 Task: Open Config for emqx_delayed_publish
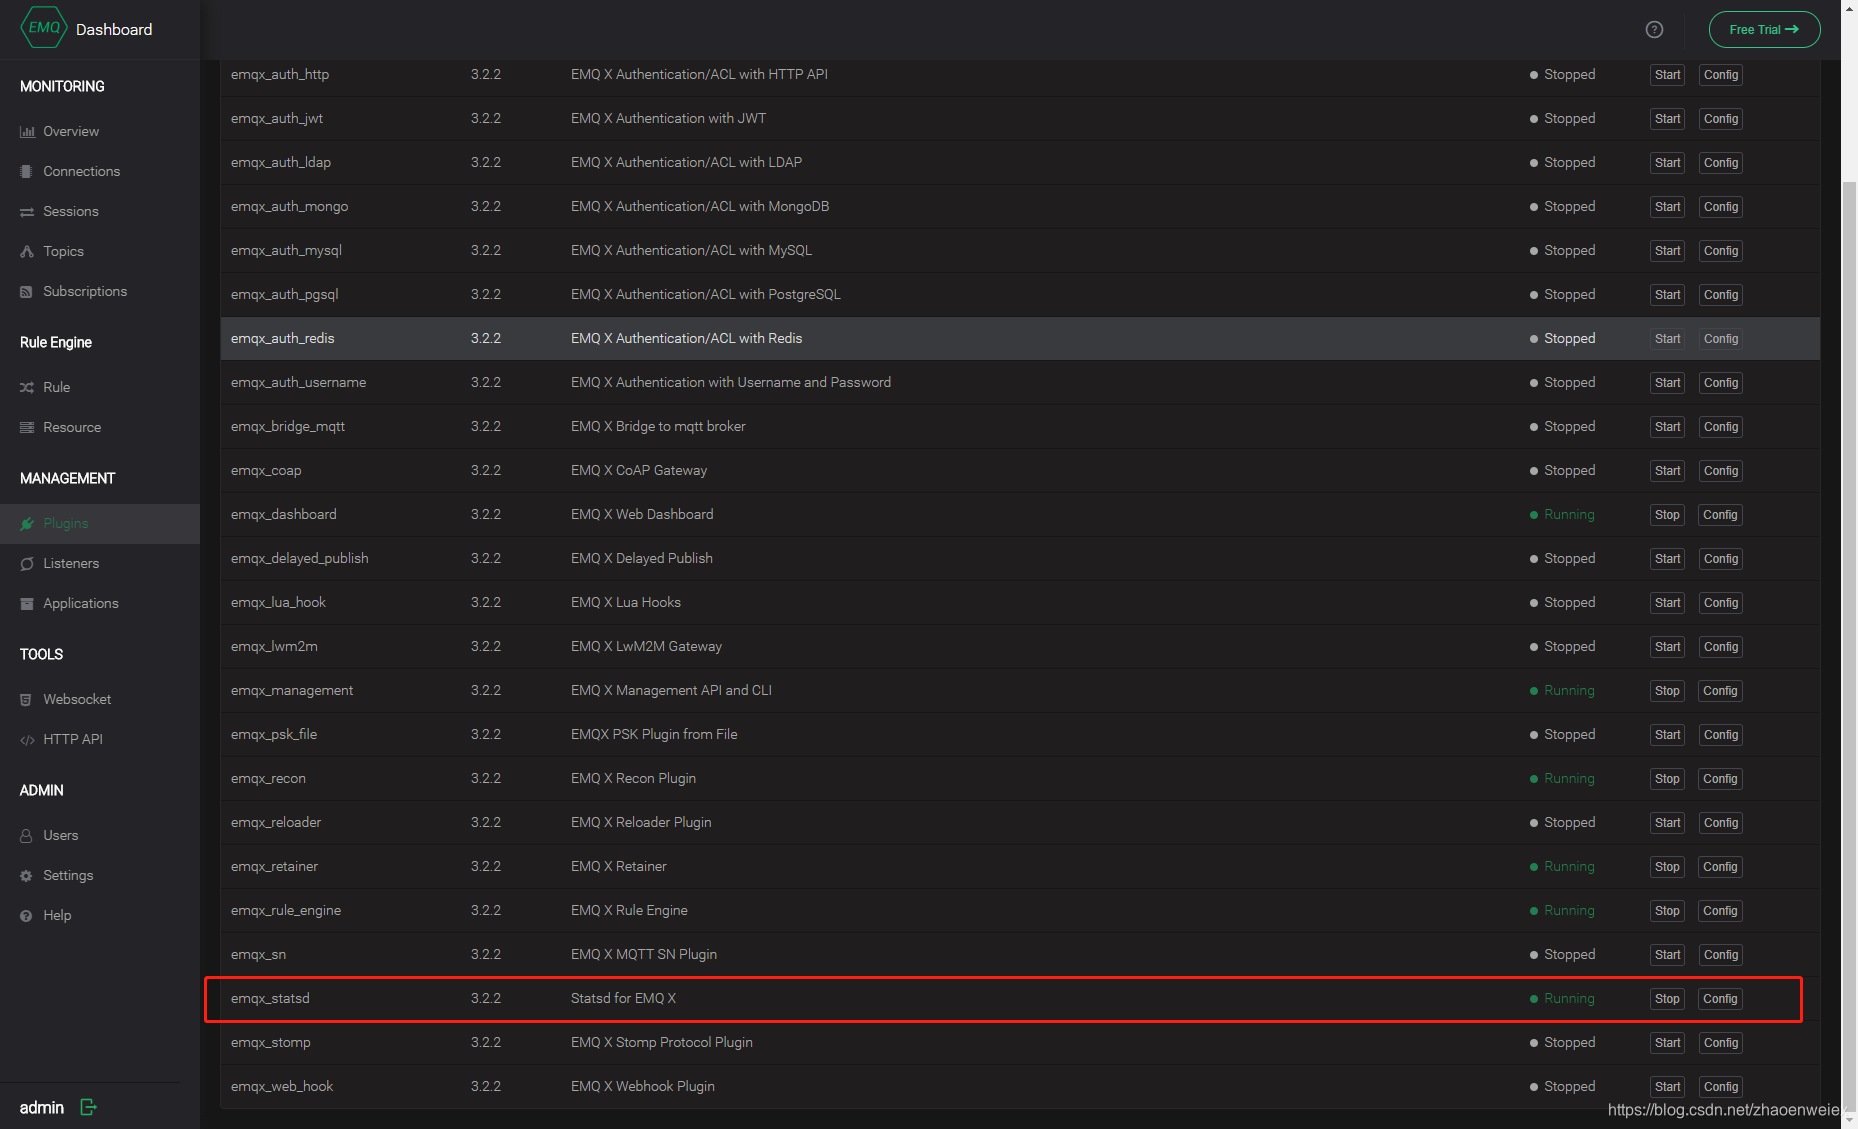pyautogui.click(x=1721, y=559)
